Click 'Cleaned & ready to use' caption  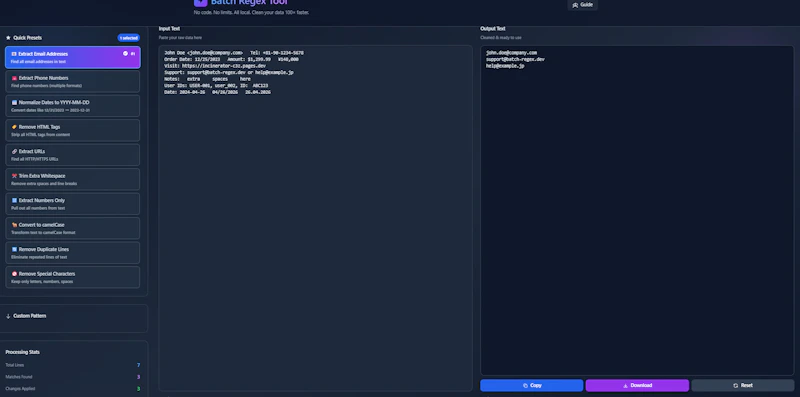[501, 38]
